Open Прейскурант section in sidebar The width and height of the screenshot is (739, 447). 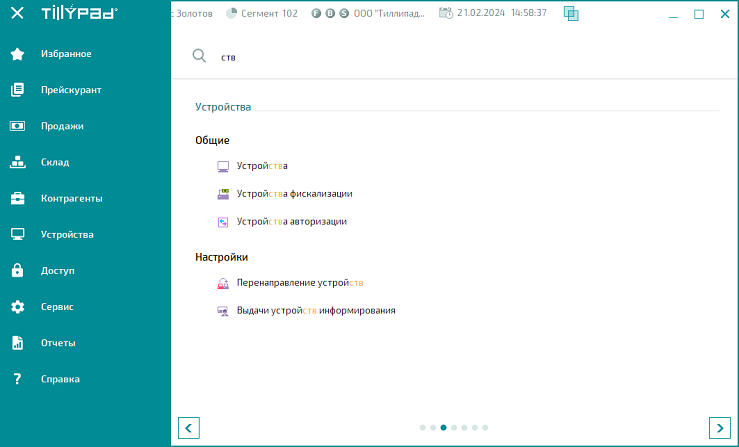coord(70,90)
